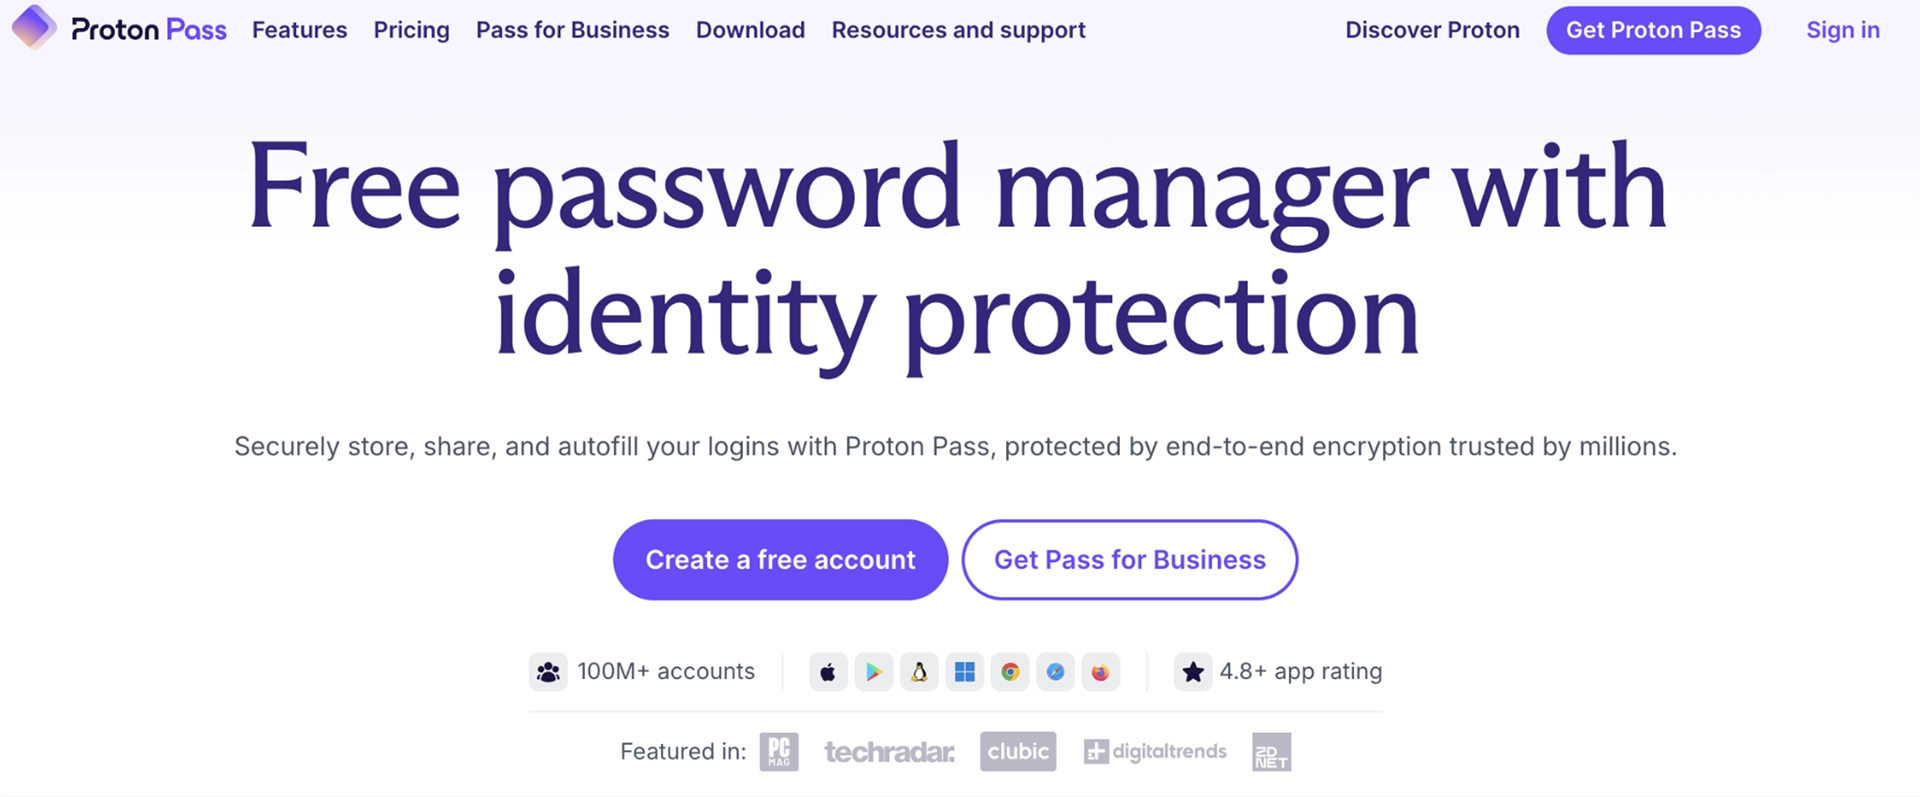Navigate to the Pricing page

point(411,30)
